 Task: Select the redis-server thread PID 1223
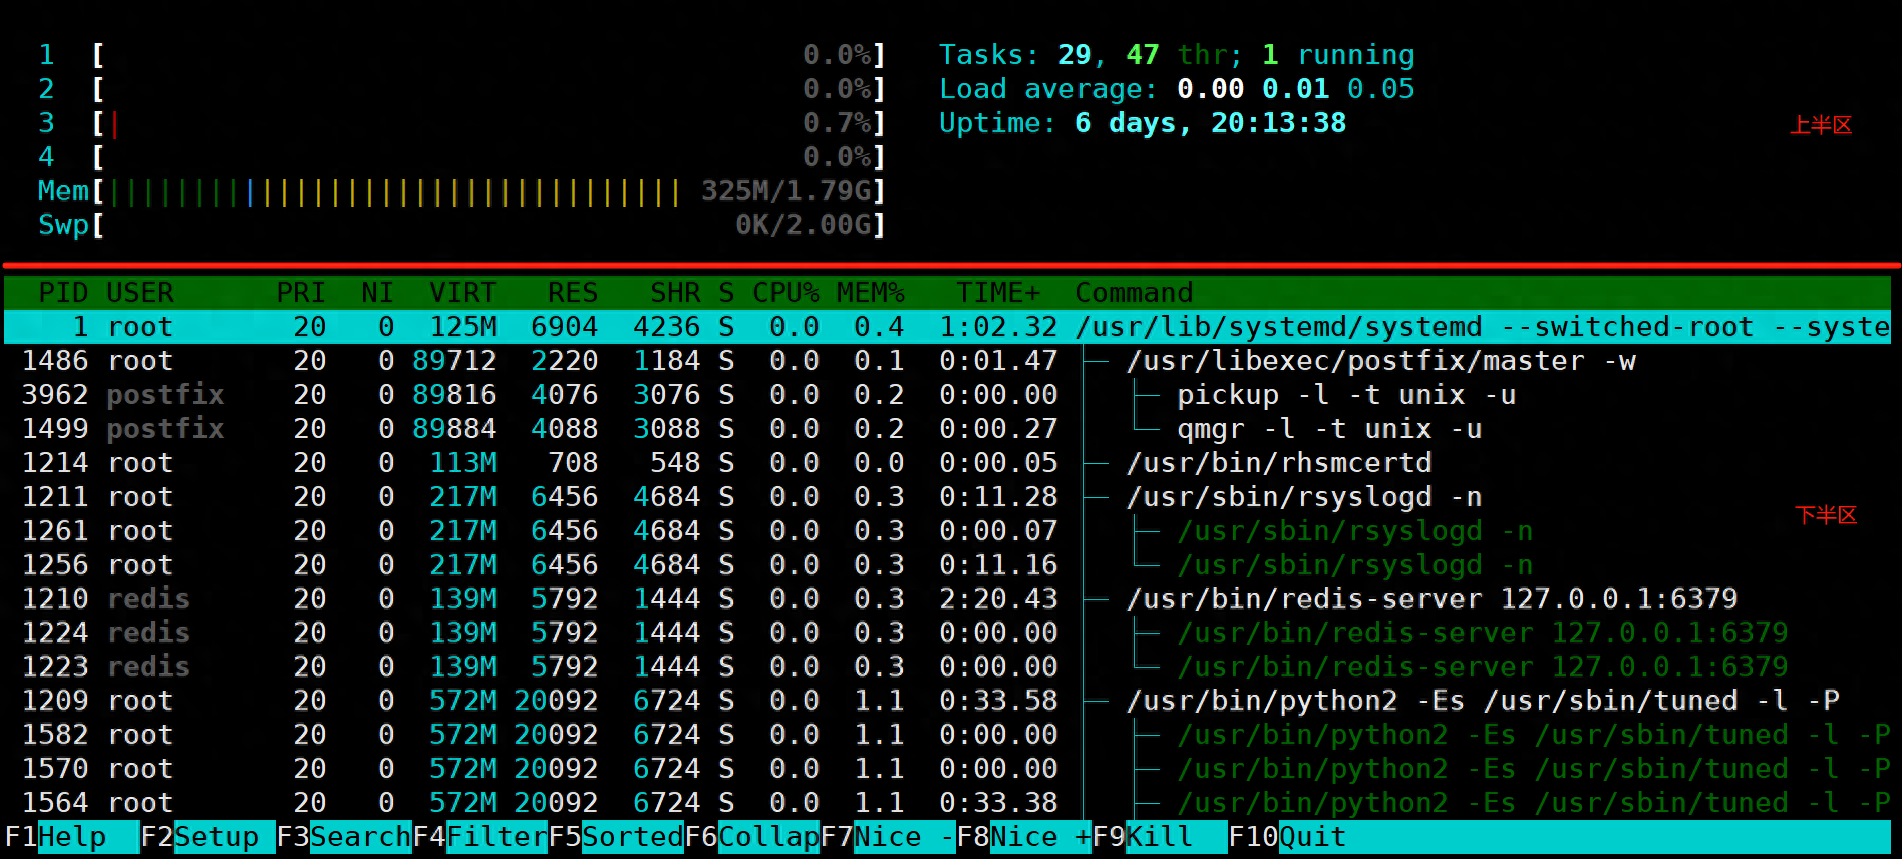click(947, 667)
